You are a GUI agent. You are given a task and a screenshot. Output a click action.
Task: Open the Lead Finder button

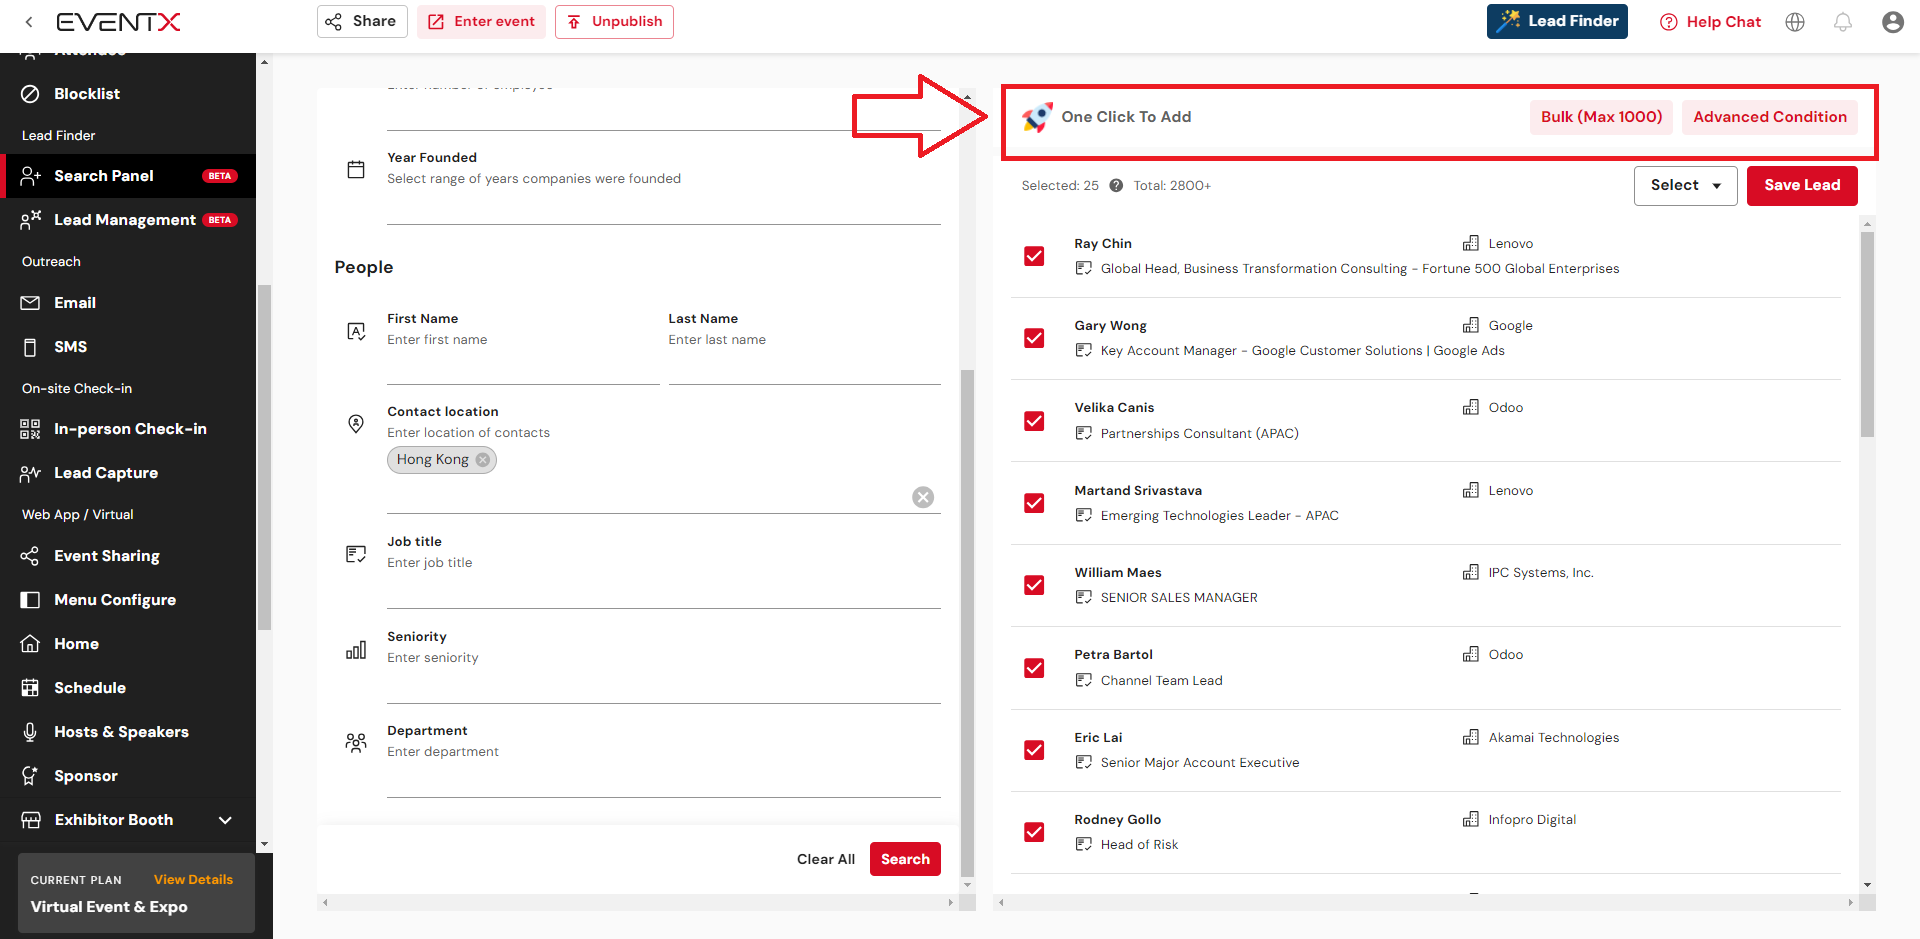point(1557,21)
